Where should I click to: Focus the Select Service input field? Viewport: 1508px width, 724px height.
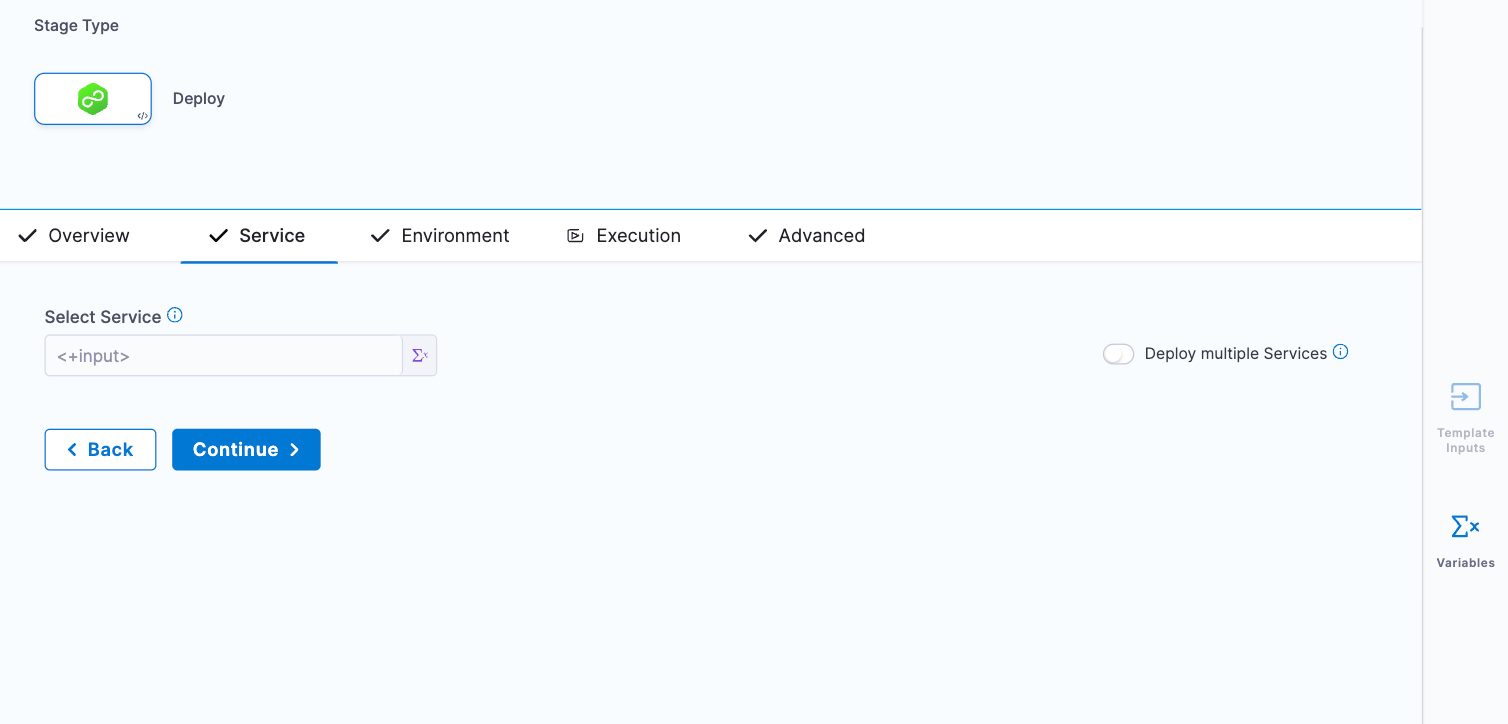[x=223, y=355]
